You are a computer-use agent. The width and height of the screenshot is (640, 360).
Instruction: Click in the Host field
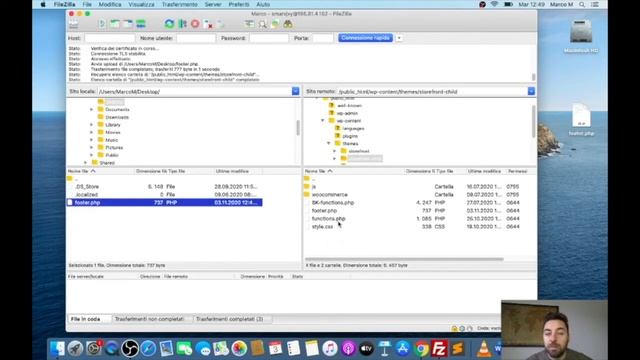[109, 38]
